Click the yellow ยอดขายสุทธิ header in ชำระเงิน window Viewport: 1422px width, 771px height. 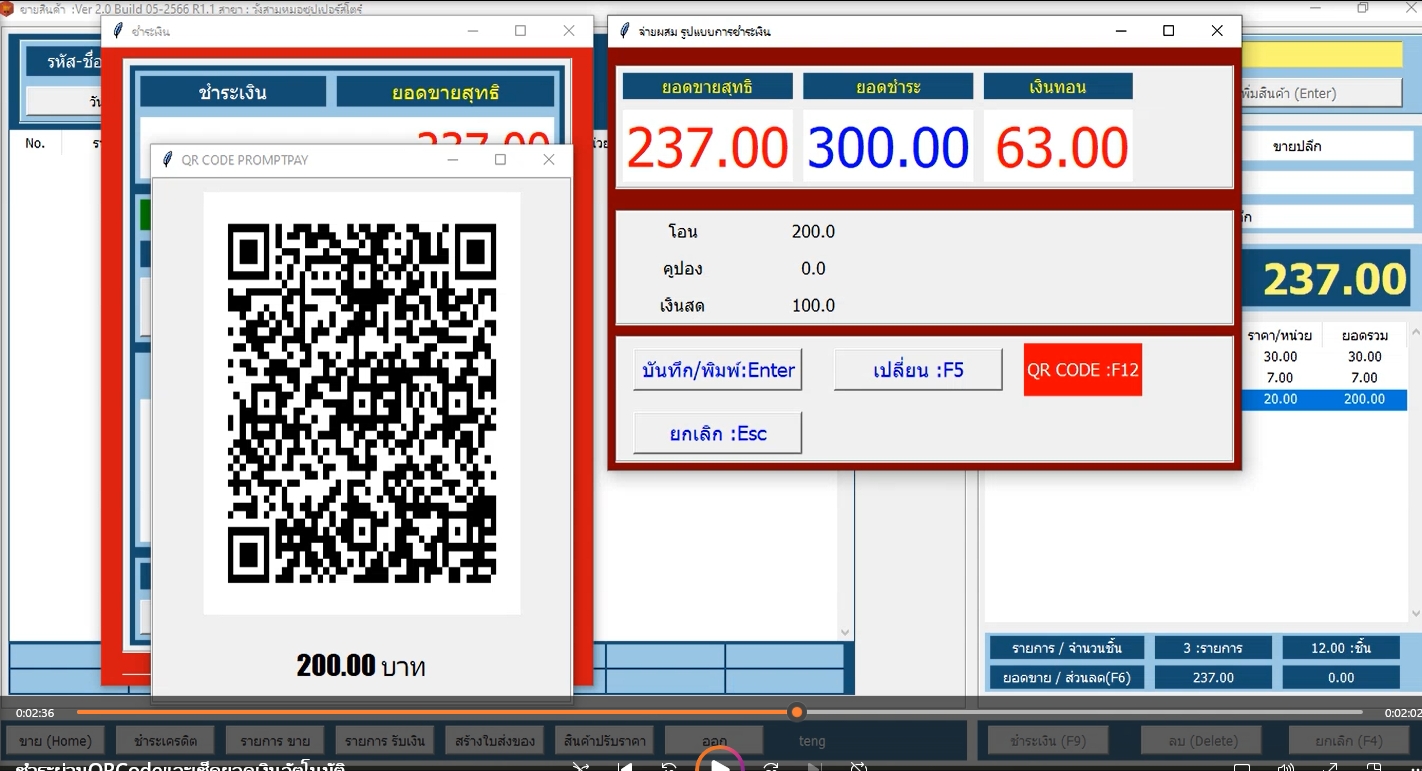pos(445,93)
